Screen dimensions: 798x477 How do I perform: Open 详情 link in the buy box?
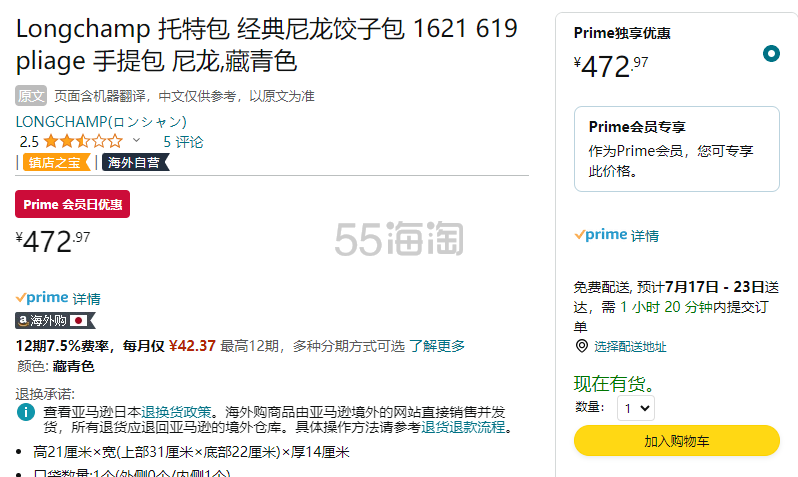[x=645, y=236]
